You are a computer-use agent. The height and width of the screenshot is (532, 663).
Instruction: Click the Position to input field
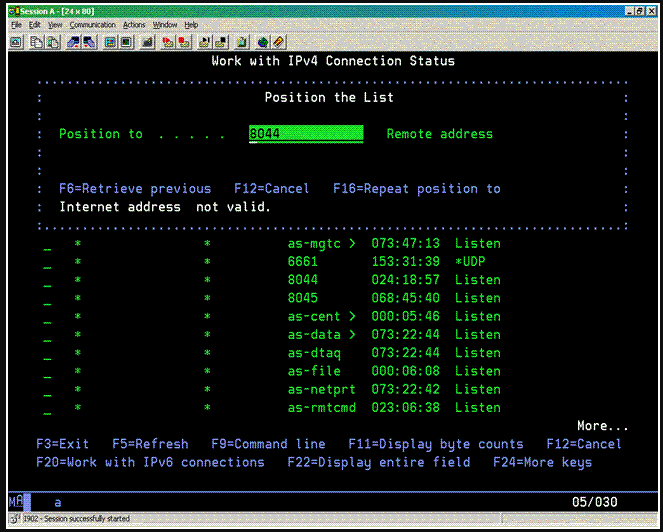tap(305, 134)
